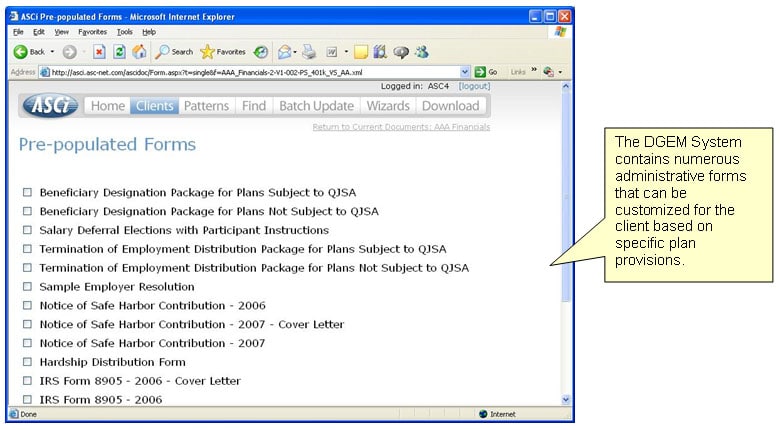
Task: Go to the Home page icon
Action: point(139,52)
